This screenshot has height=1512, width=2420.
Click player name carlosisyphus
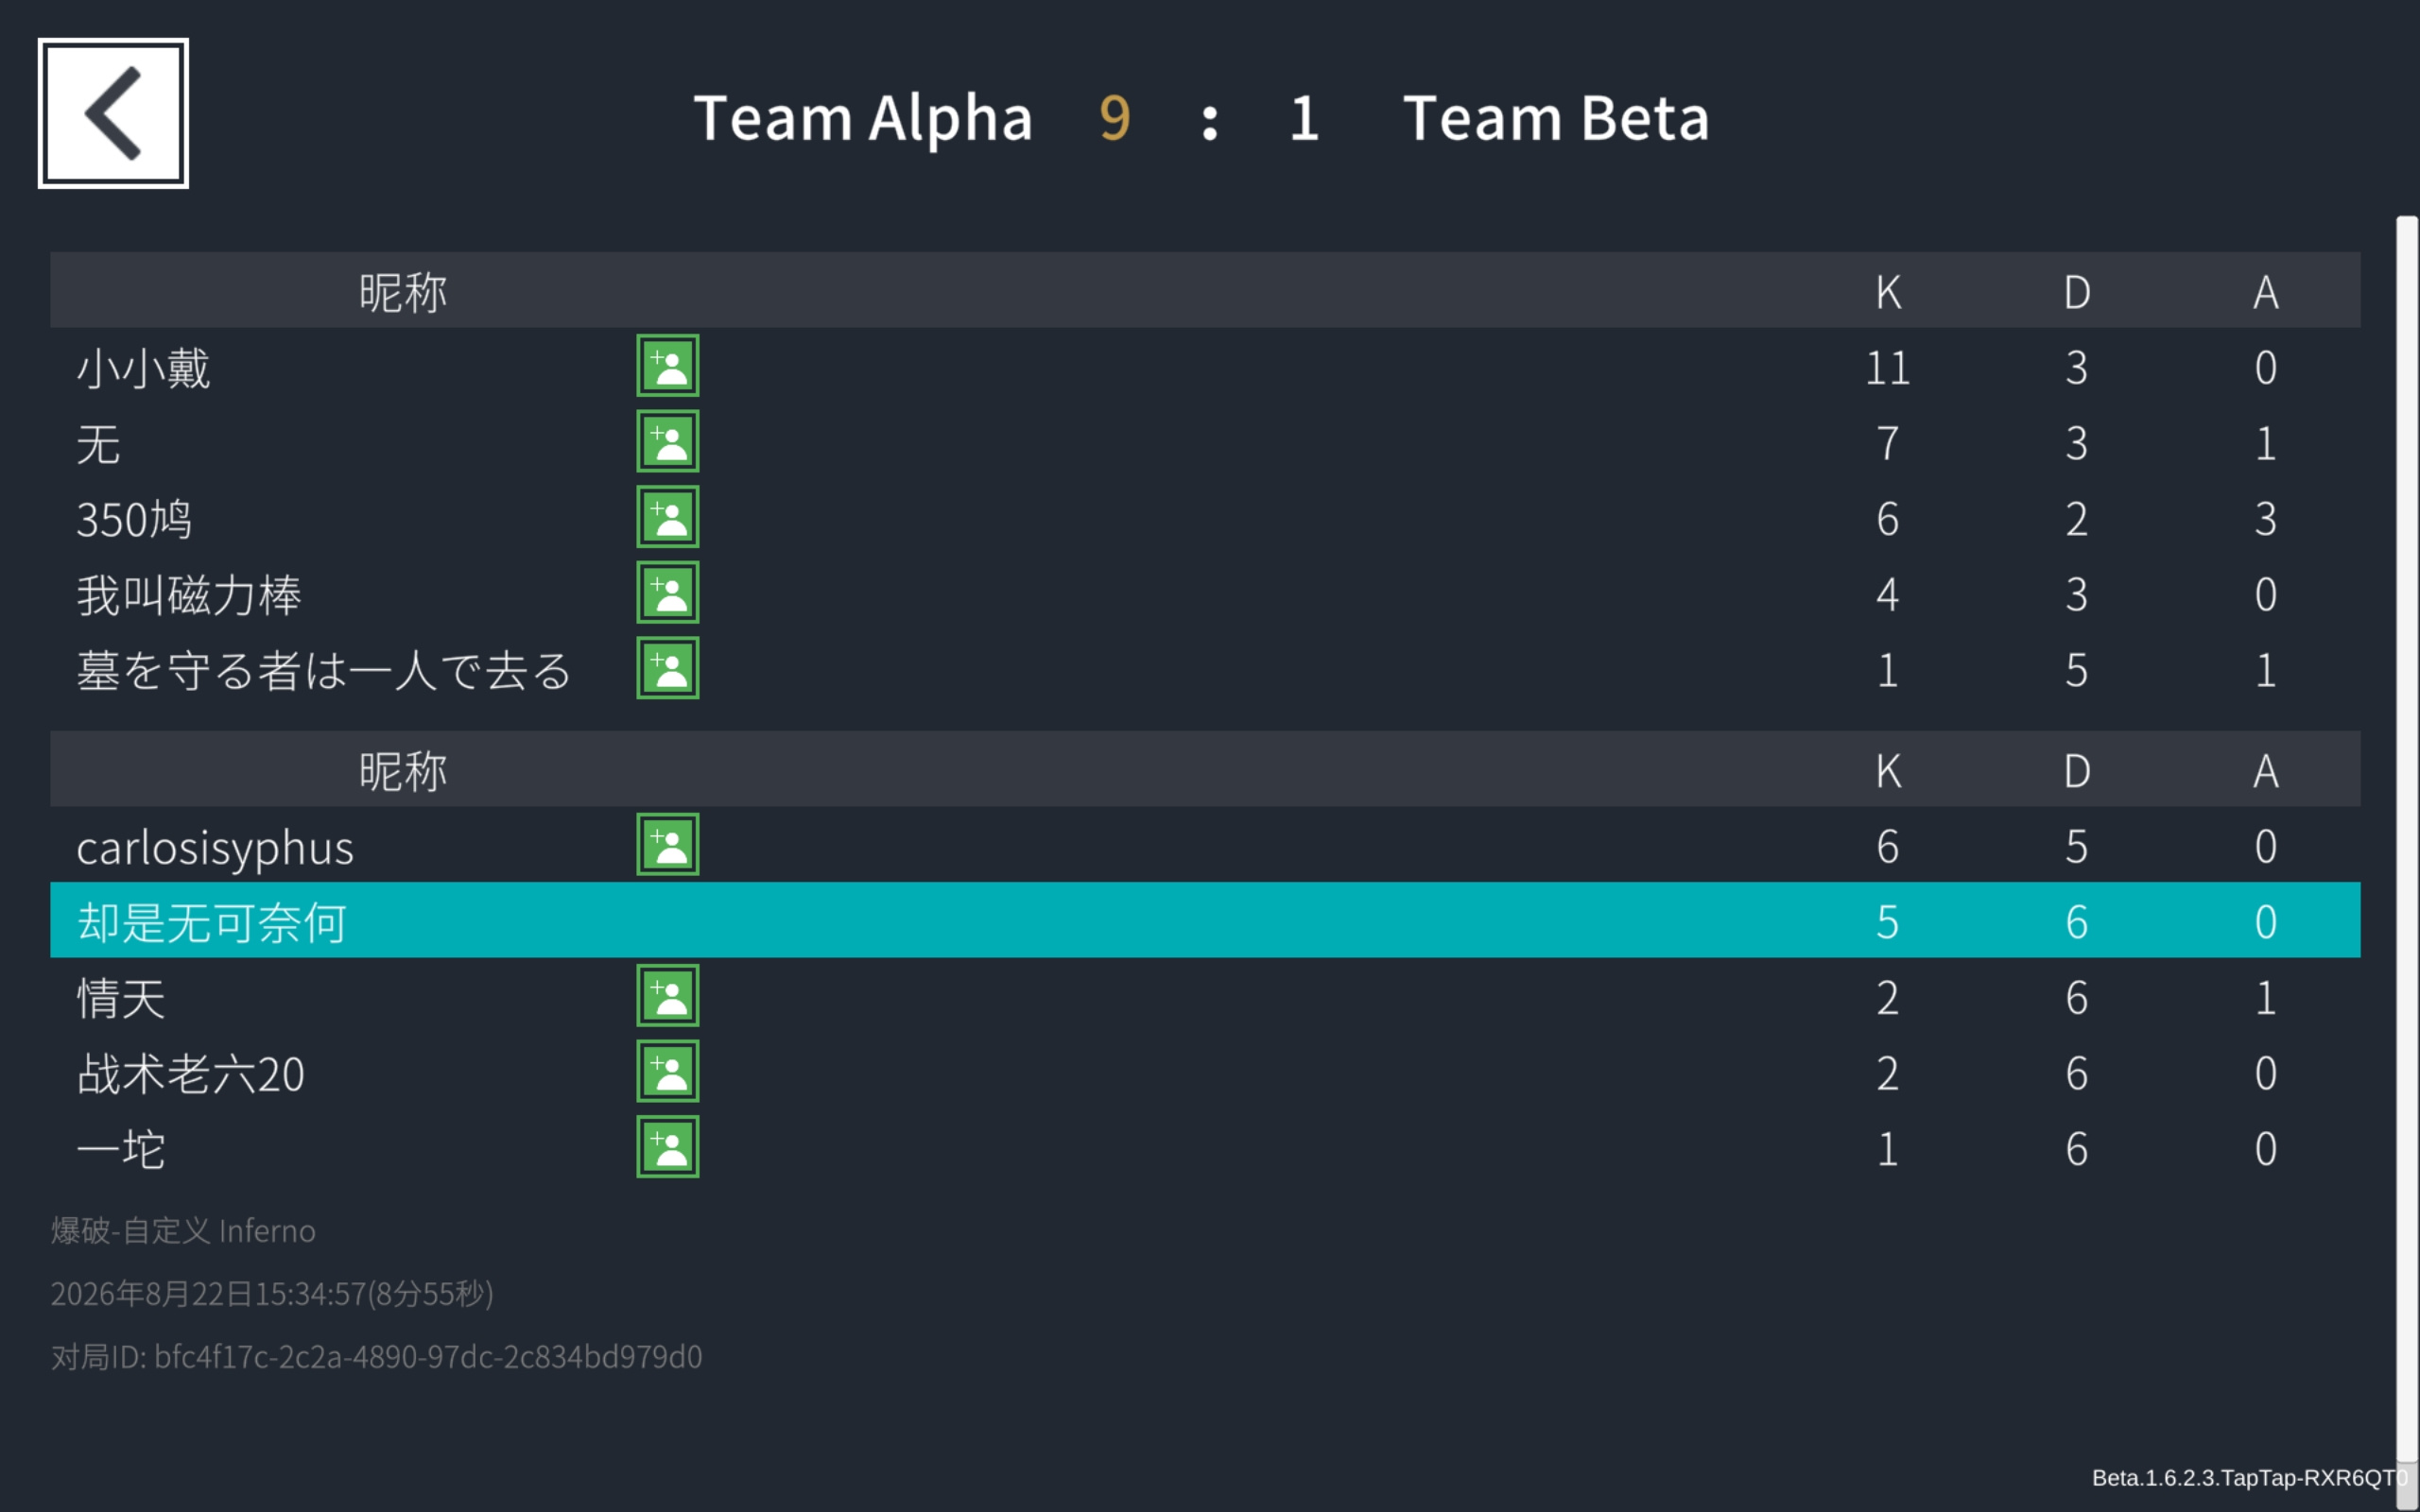(215, 848)
